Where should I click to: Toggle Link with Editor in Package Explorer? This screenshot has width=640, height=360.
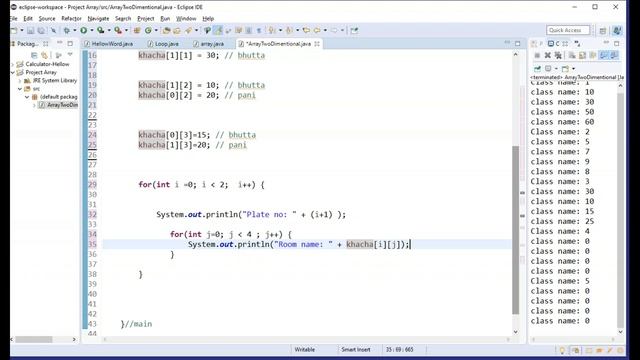pyautogui.click(x=44, y=55)
